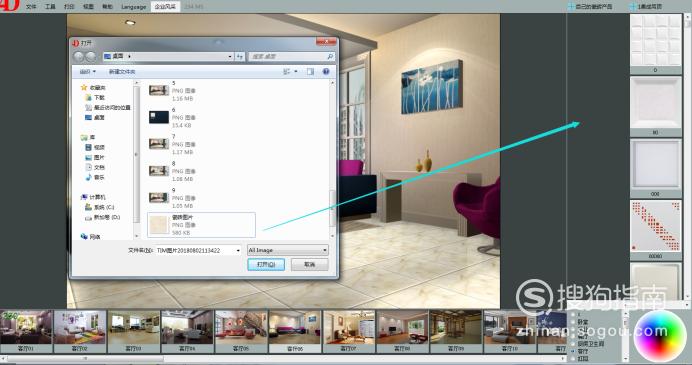Select ceiling texture labeled 00
Image resolution: width=692 pixels, height=365 pixels.
point(655,103)
